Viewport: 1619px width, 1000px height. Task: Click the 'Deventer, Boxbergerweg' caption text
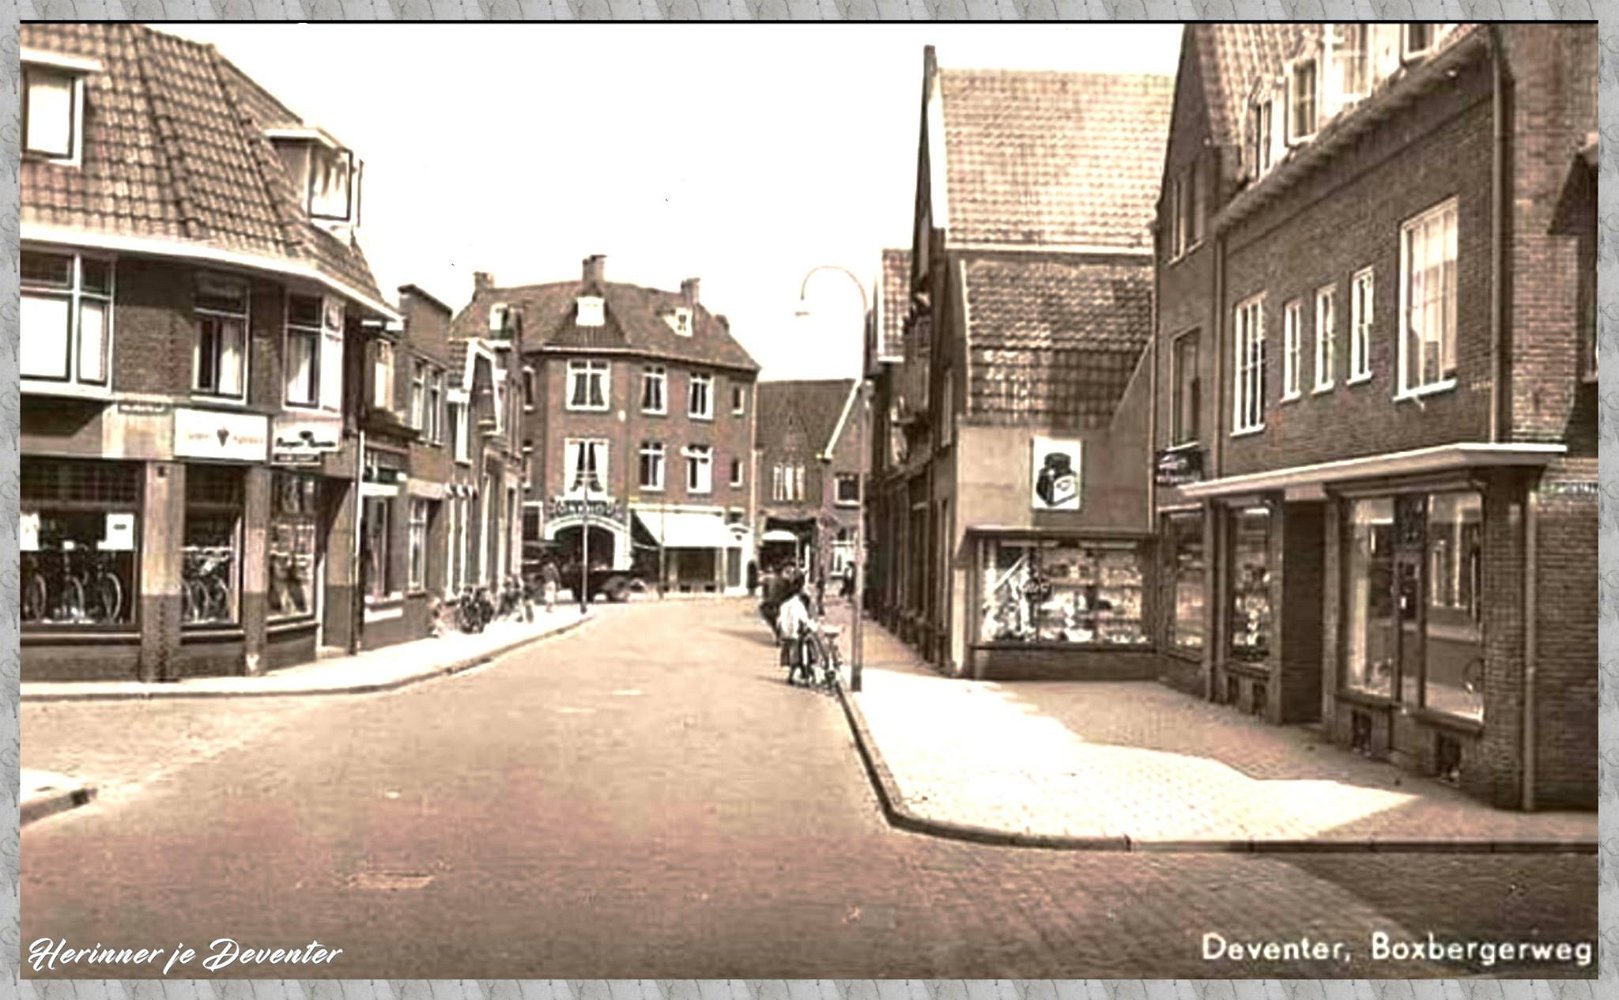[1396, 949]
